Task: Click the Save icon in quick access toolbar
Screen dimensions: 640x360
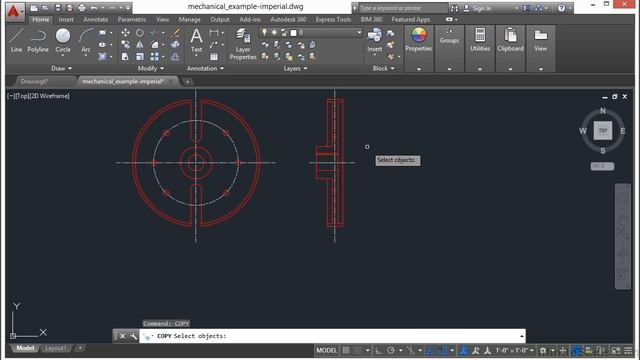Action: pyautogui.click(x=58, y=8)
